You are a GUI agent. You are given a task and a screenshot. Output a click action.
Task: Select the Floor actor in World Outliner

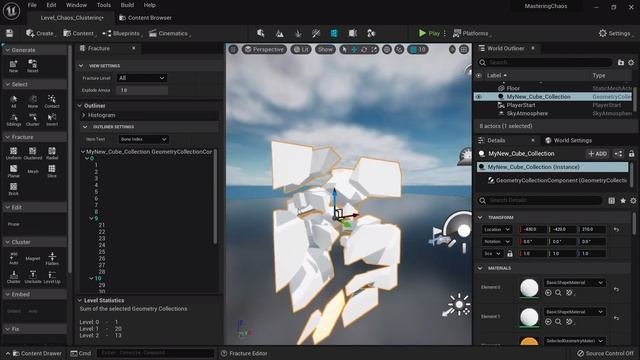tap(513, 88)
